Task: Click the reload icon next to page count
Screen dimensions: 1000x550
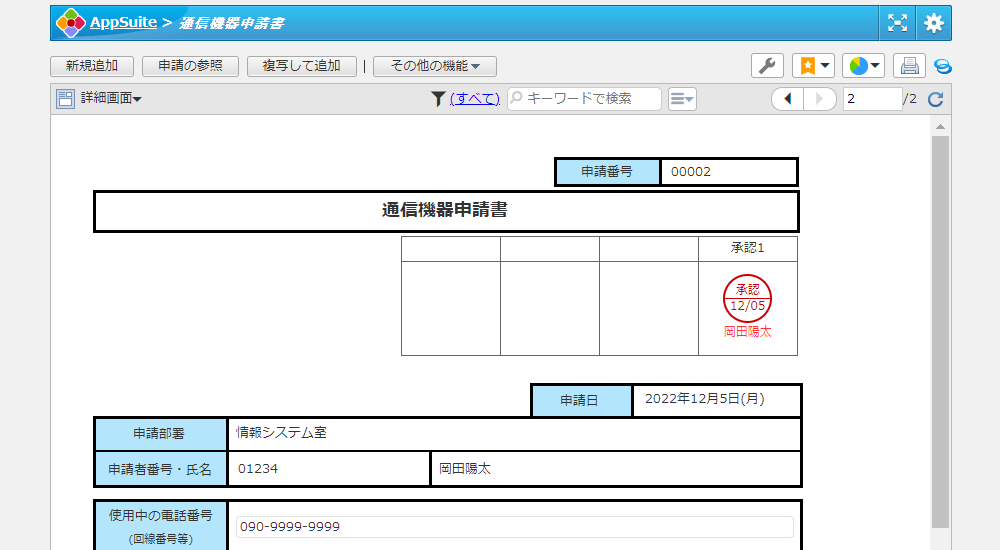Action: (936, 98)
